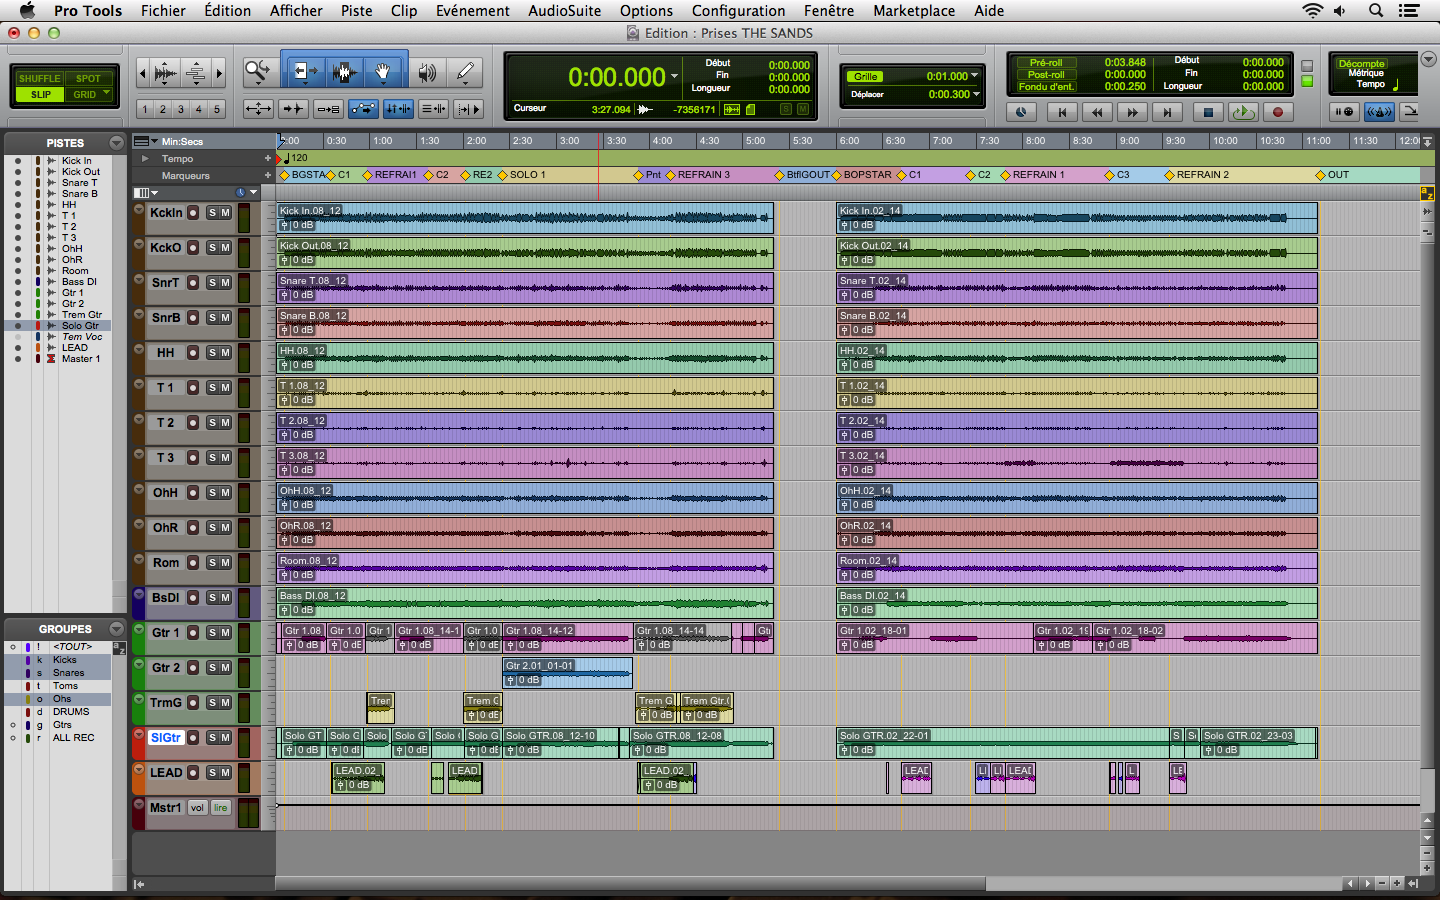Enable SHUFFLE edit mode
The height and width of the screenshot is (900, 1440).
tap(40, 78)
